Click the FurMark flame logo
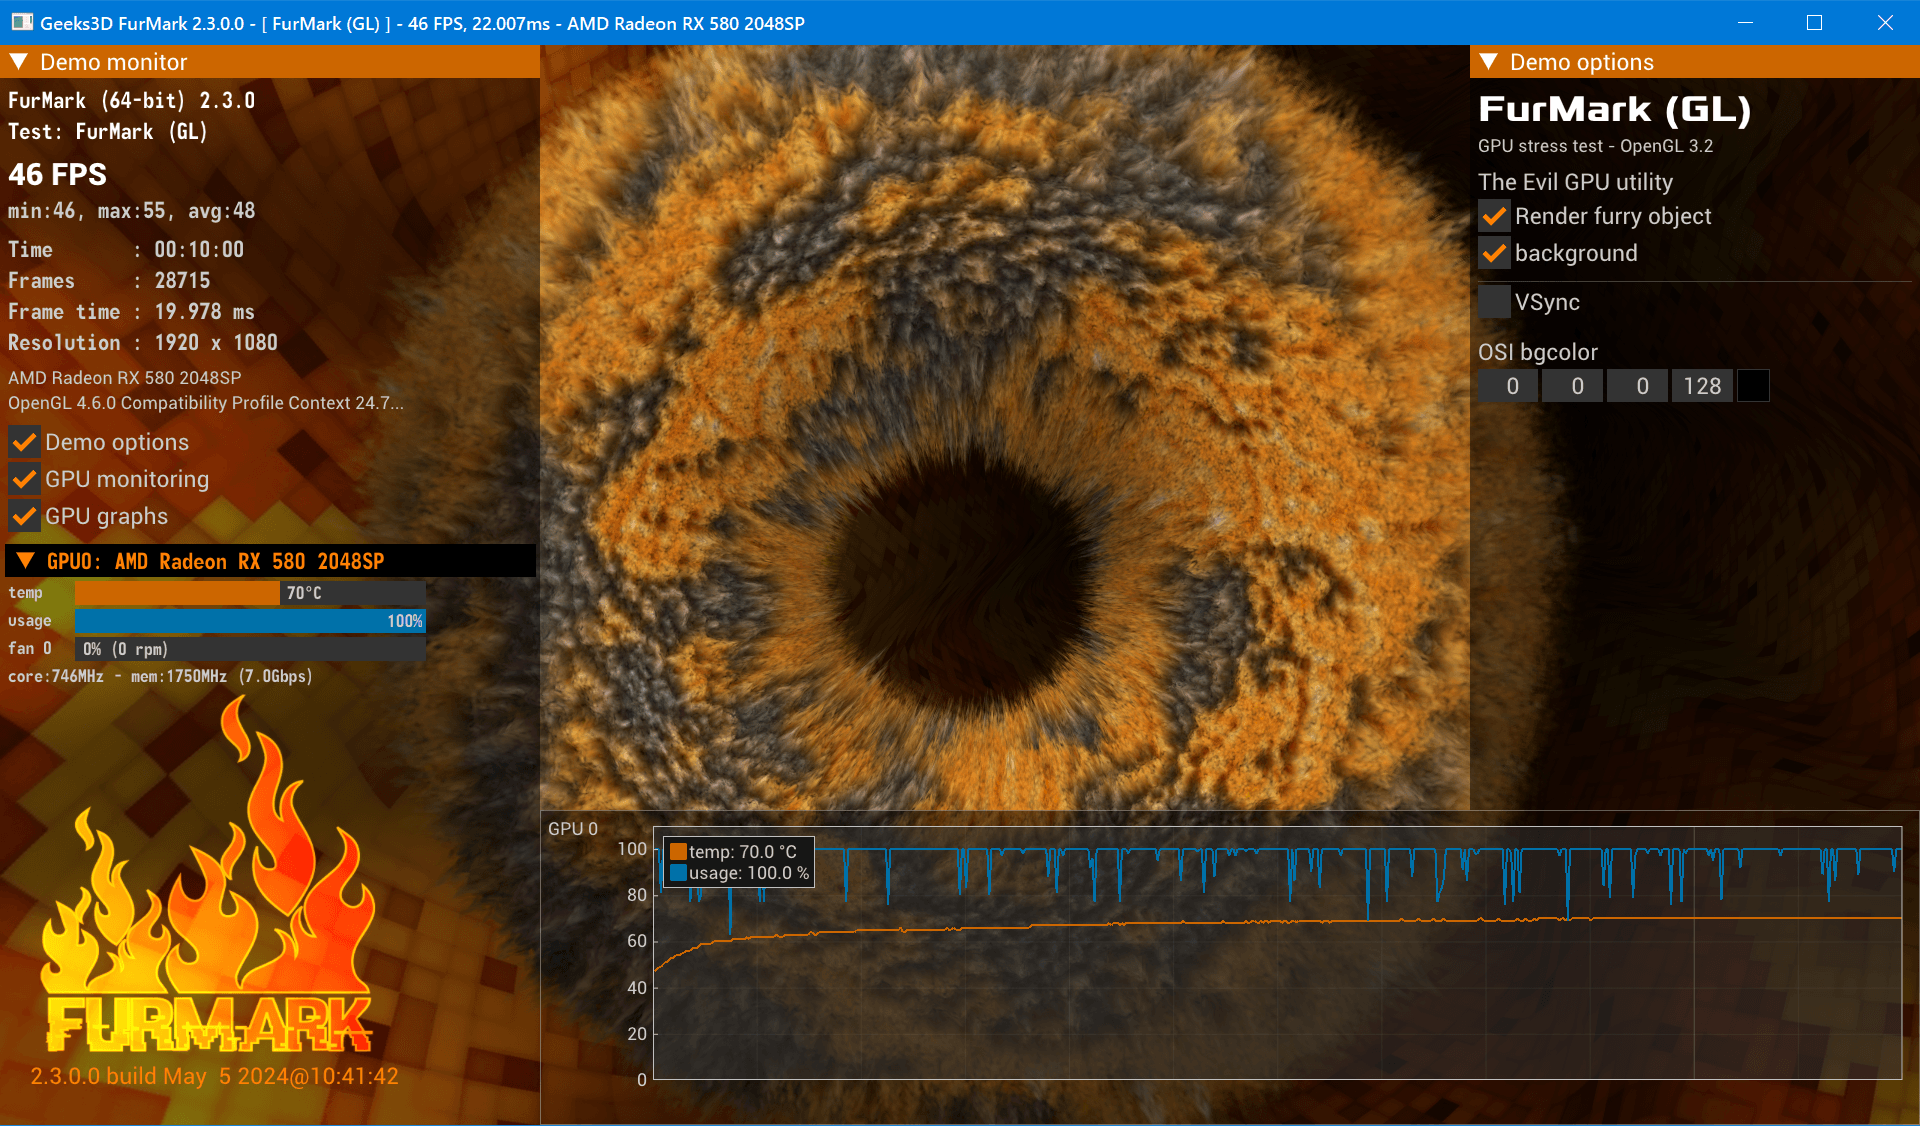 click(x=209, y=876)
